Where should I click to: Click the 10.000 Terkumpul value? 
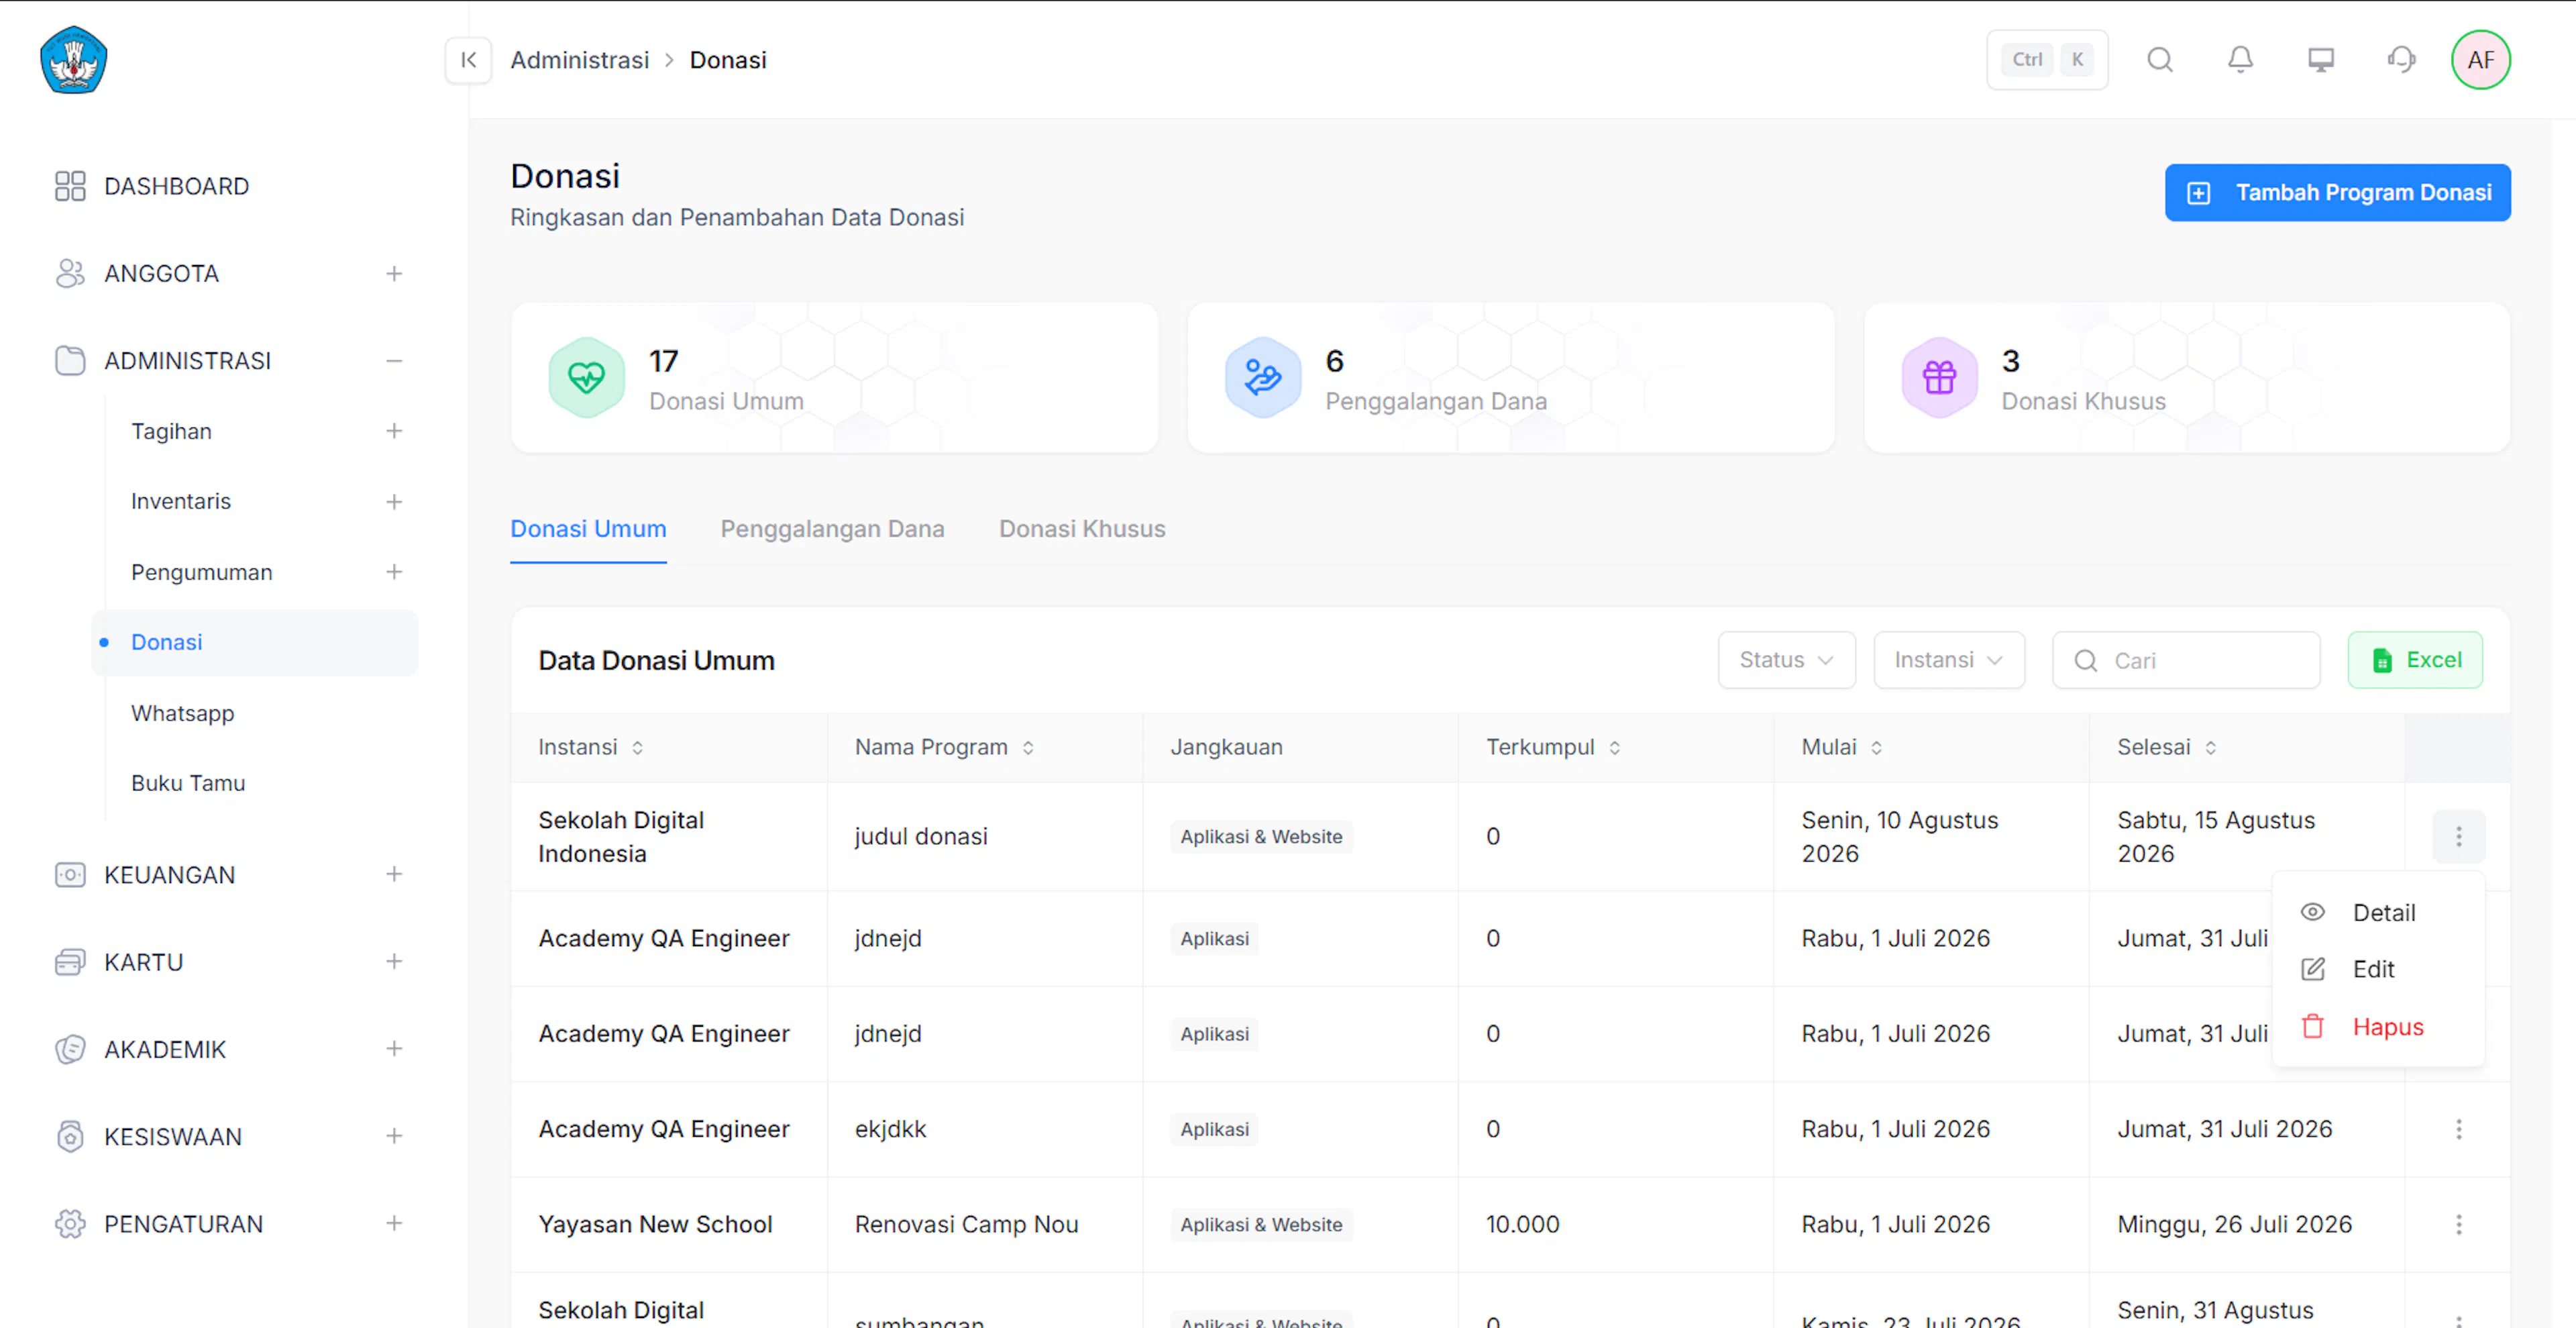1522,1224
